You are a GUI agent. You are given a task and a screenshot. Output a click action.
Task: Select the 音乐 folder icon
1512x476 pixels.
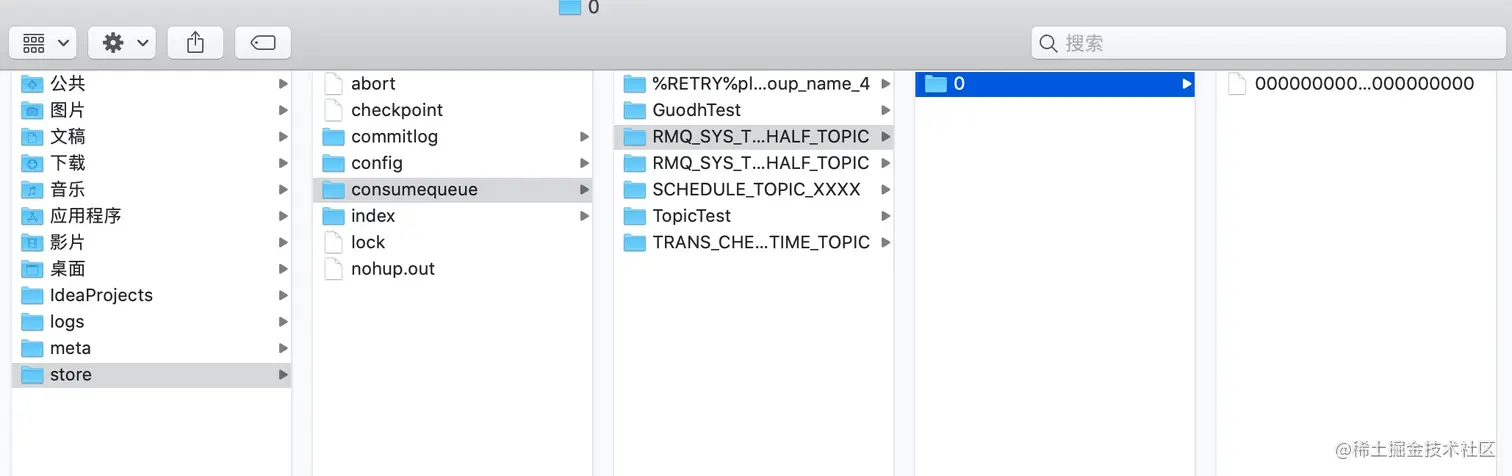click(33, 190)
